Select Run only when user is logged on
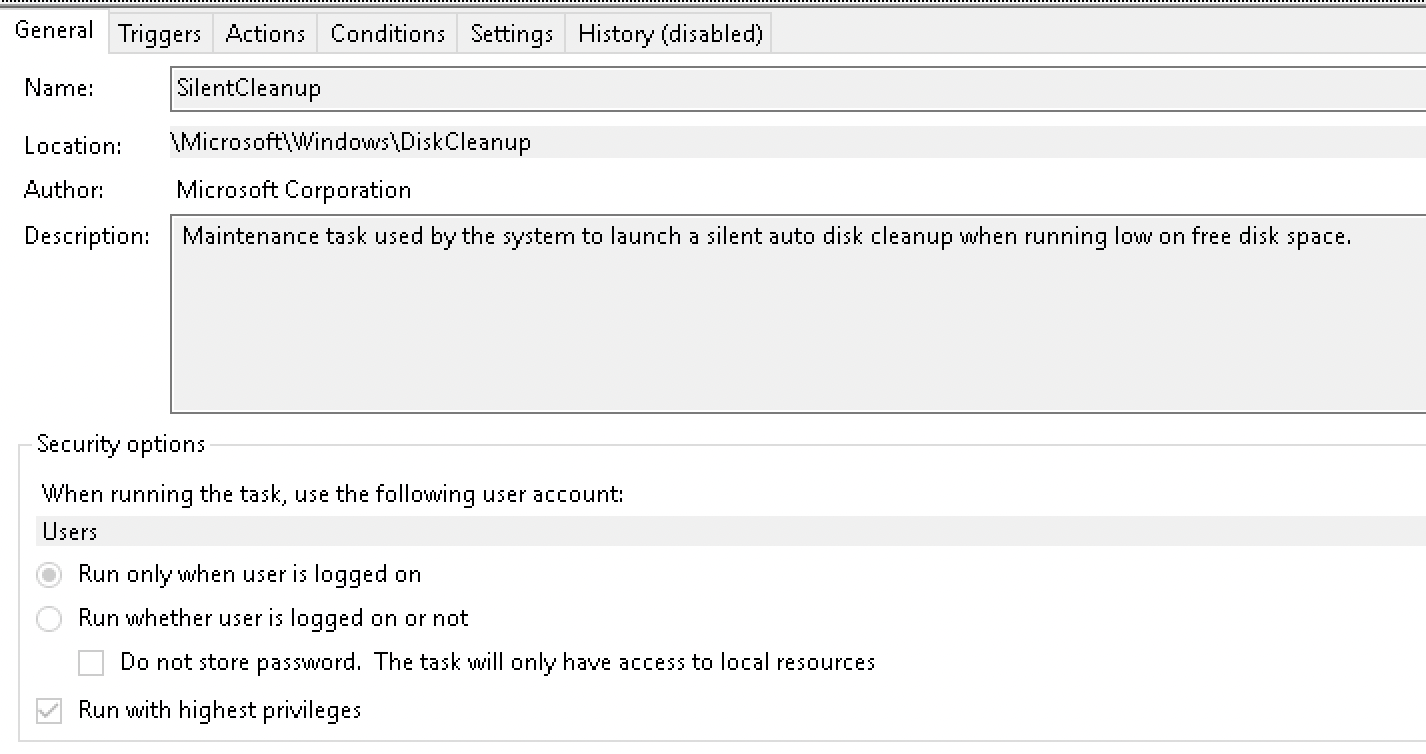This screenshot has width=1426, height=754. 49,575
